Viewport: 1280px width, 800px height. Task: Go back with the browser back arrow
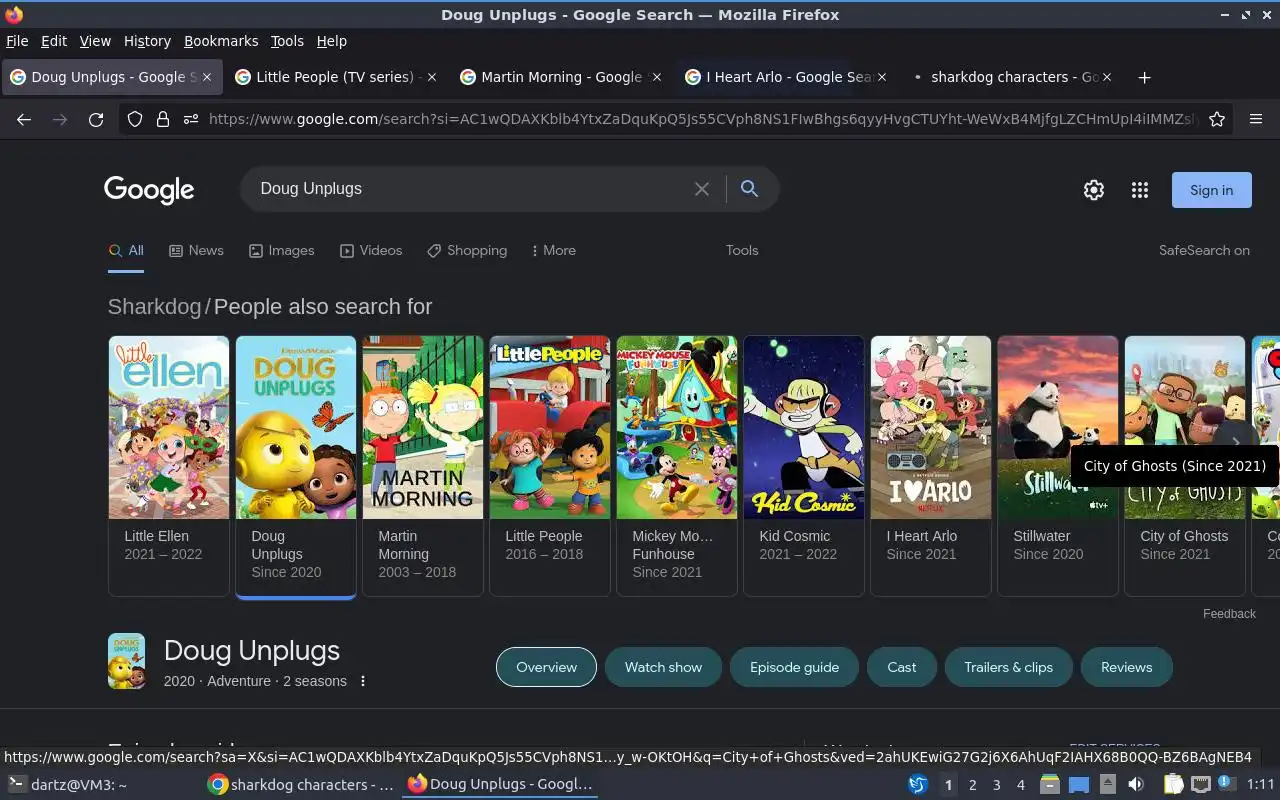24,119
